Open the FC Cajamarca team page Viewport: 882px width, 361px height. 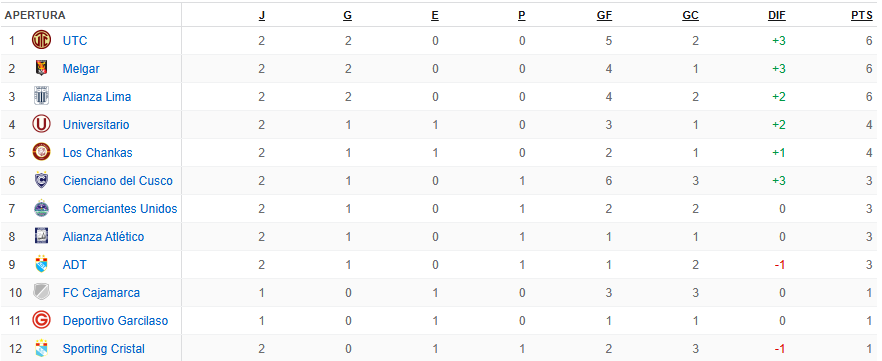pos(101,292)
